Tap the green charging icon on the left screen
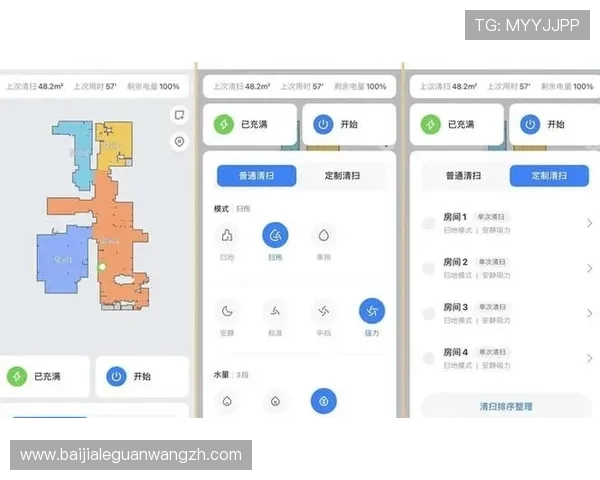This screenshot has height=480, width=600. (17, 376)
